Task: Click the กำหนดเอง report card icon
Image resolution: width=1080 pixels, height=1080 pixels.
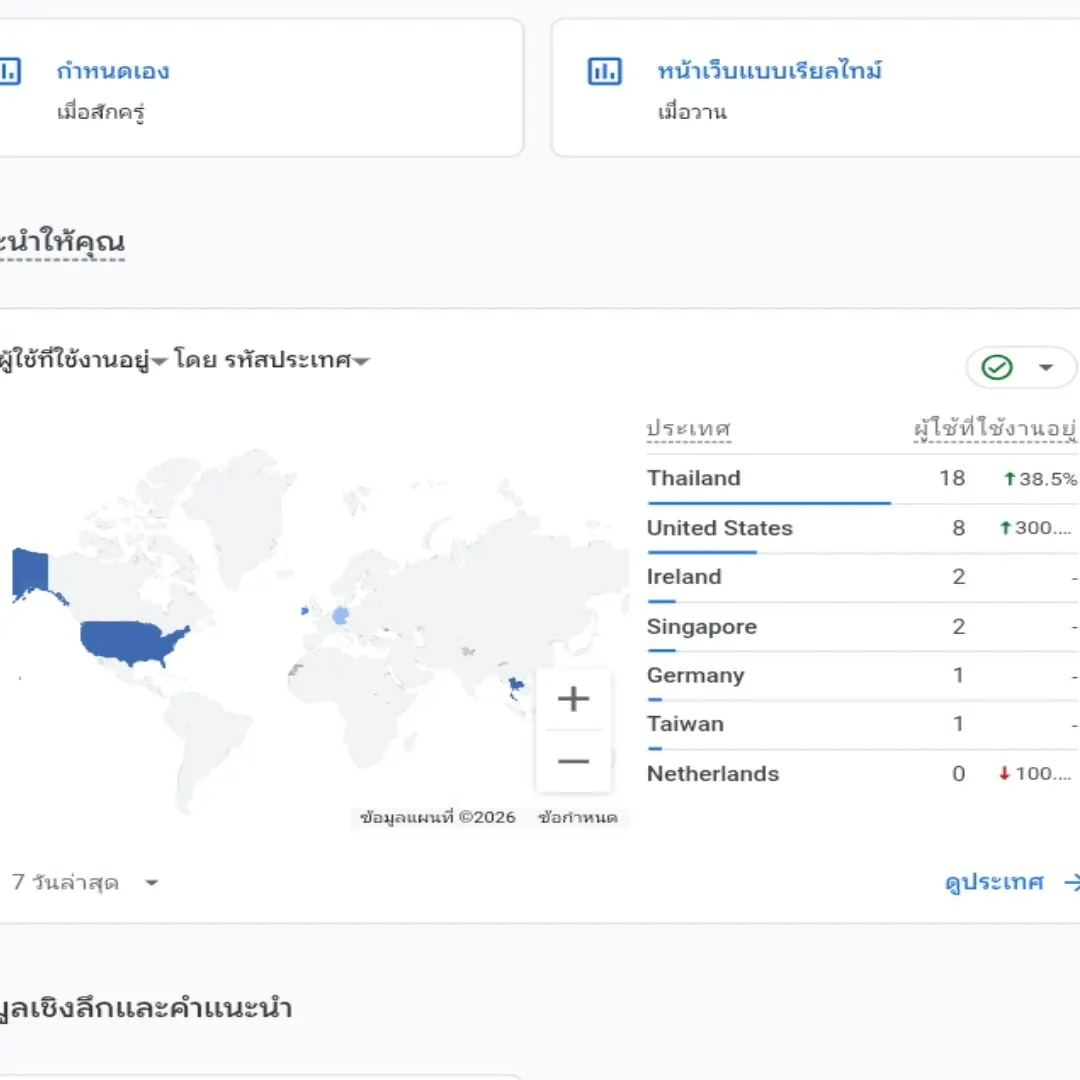Action: tap(10, 71)
